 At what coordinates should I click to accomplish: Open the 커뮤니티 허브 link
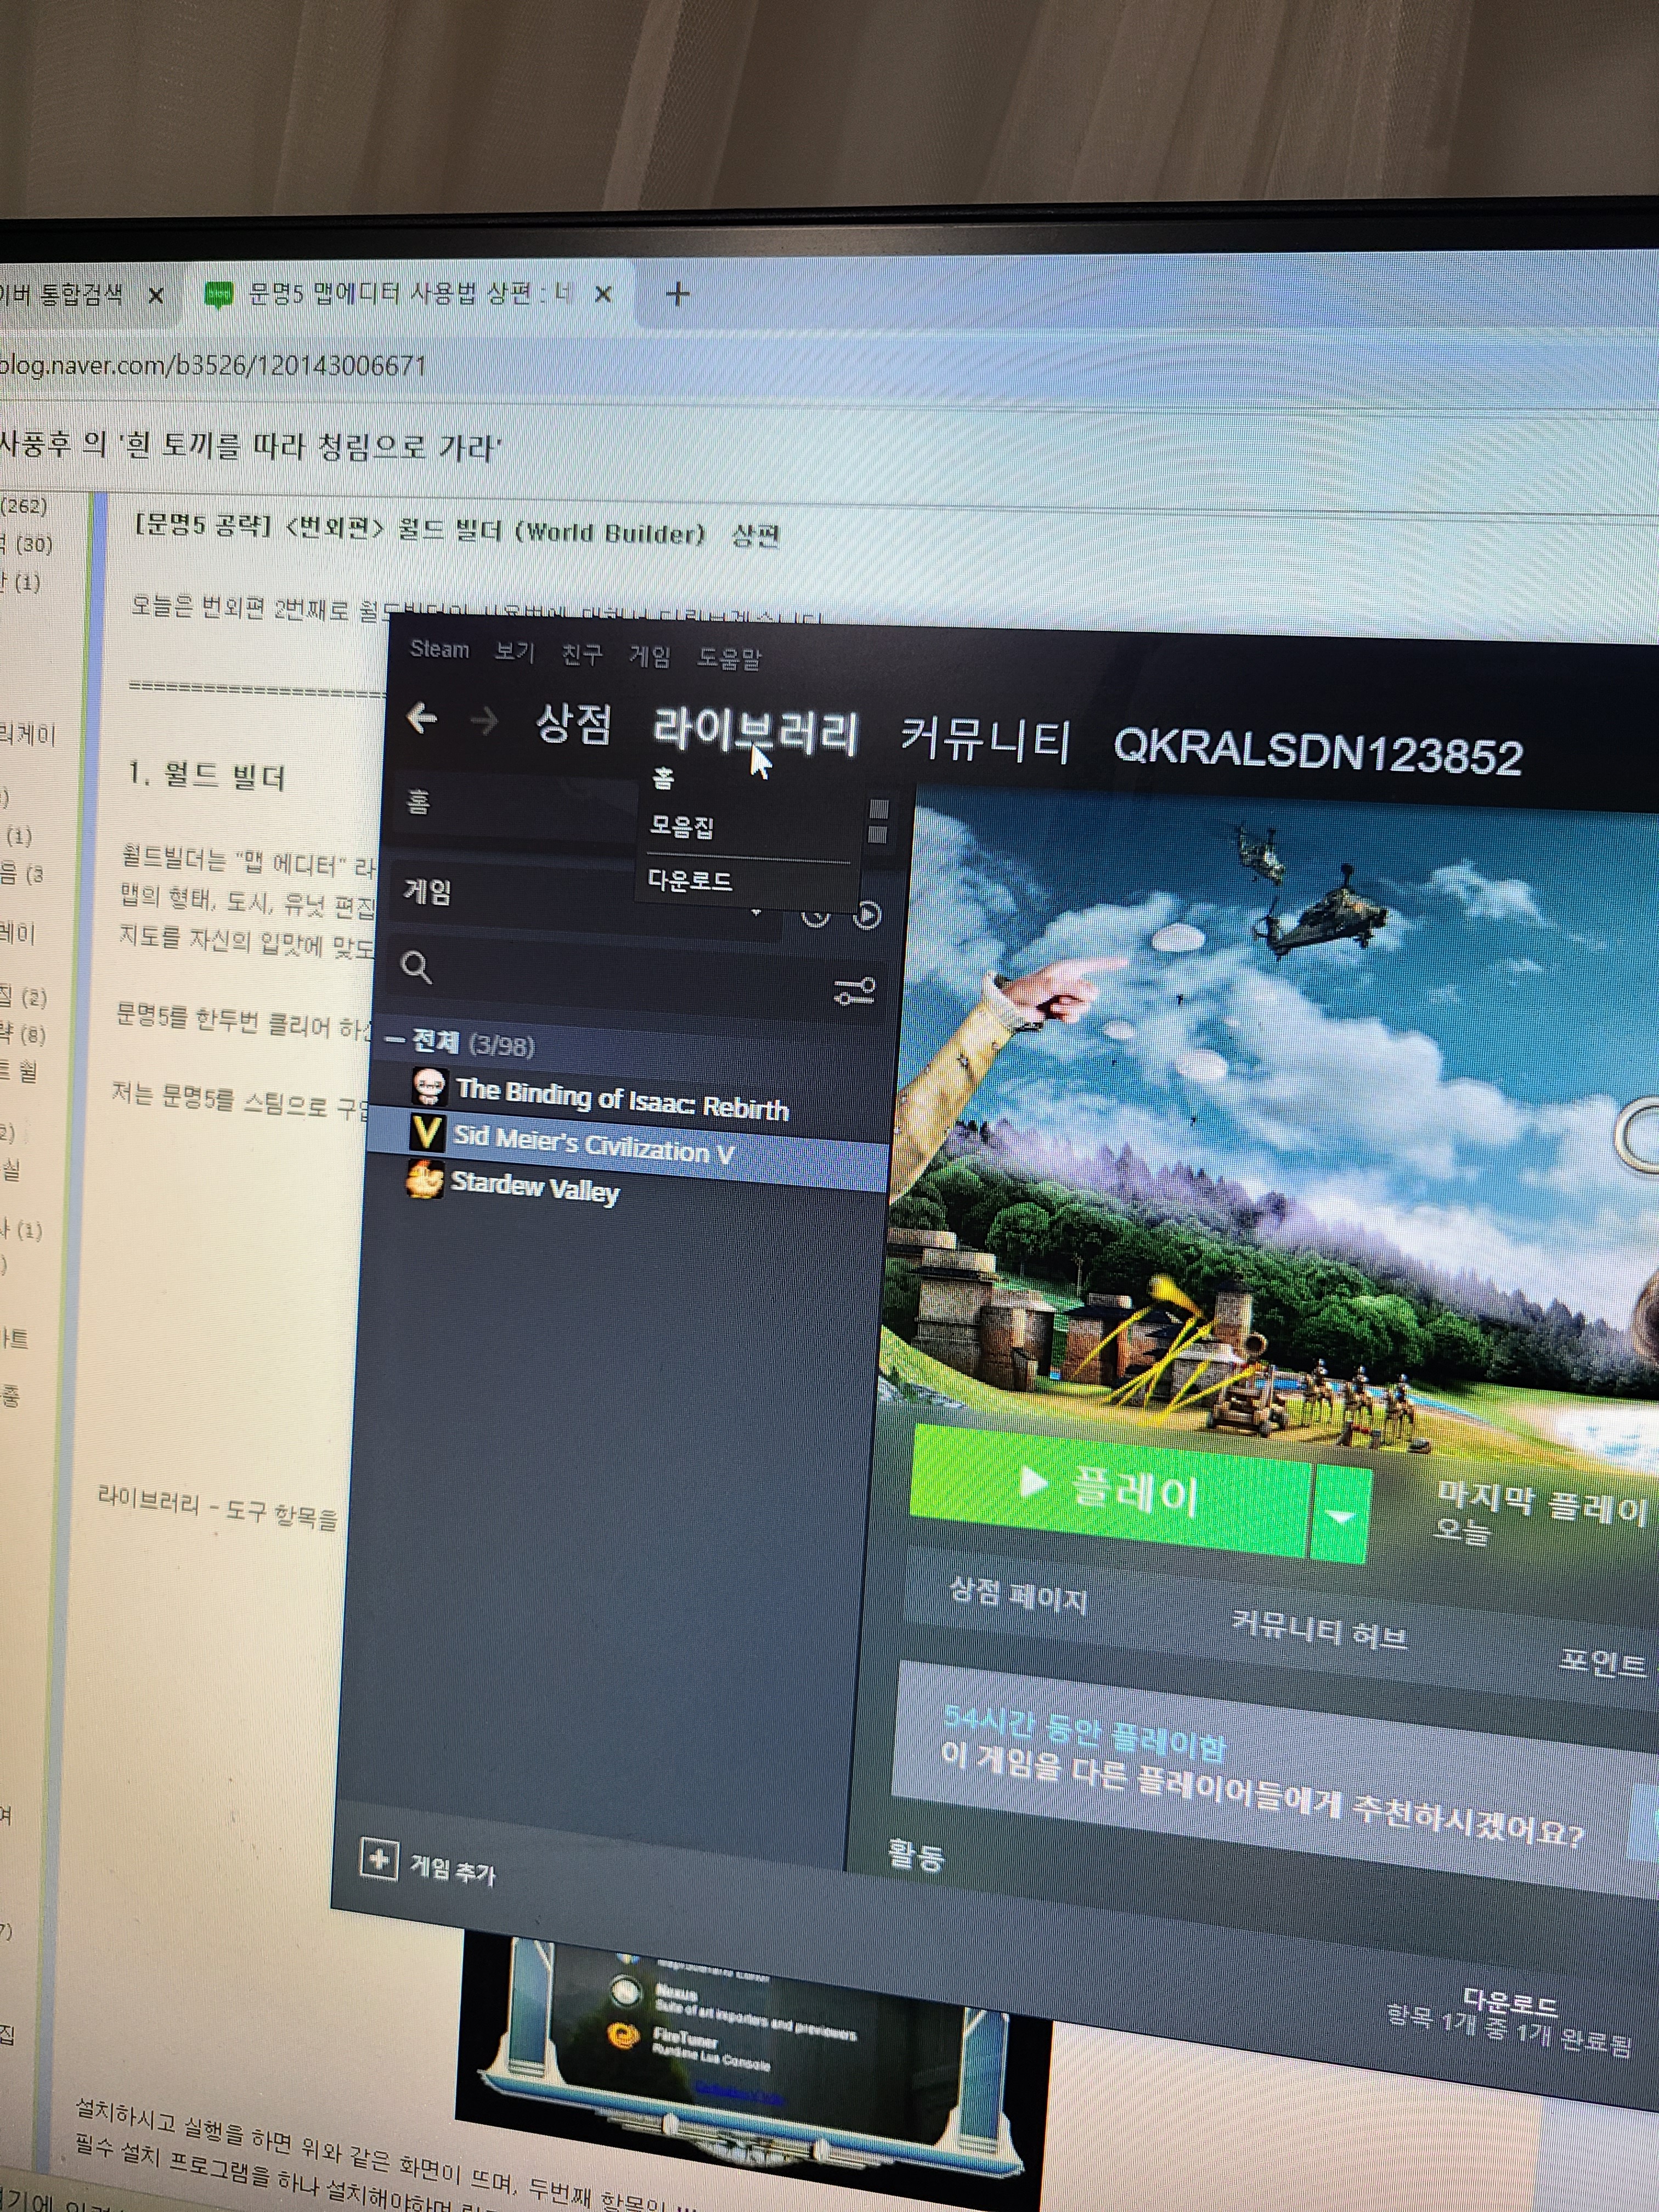tap(1319, 1629)
